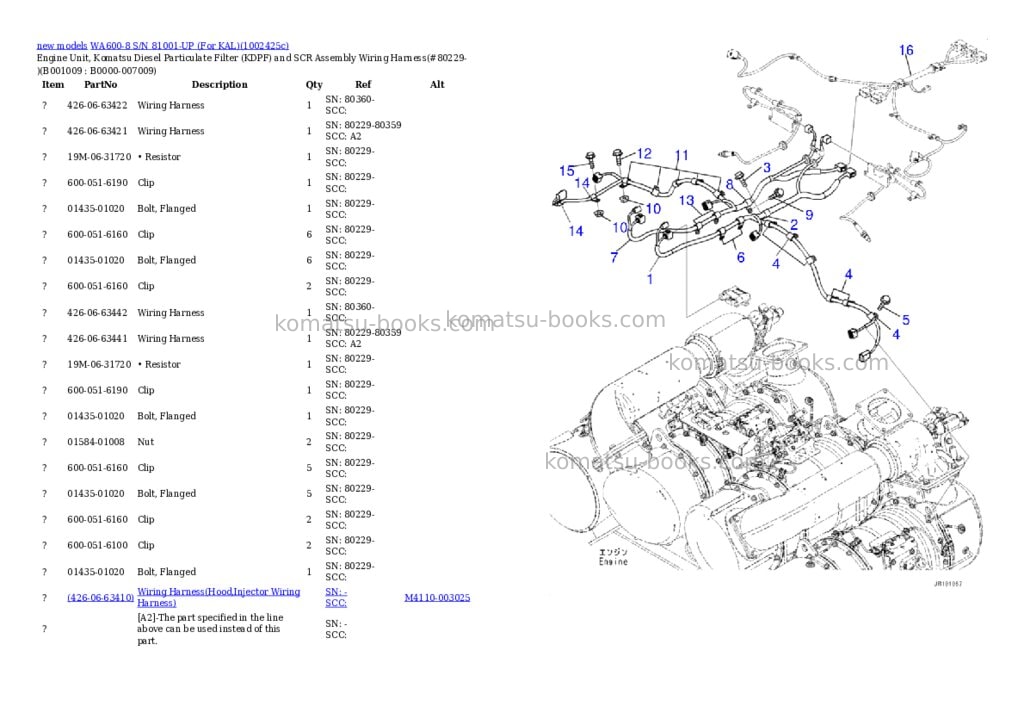The height and width of the screenshot is (725, 1024).
Task: Click callout number 15 in diagram
Action: 567,171
